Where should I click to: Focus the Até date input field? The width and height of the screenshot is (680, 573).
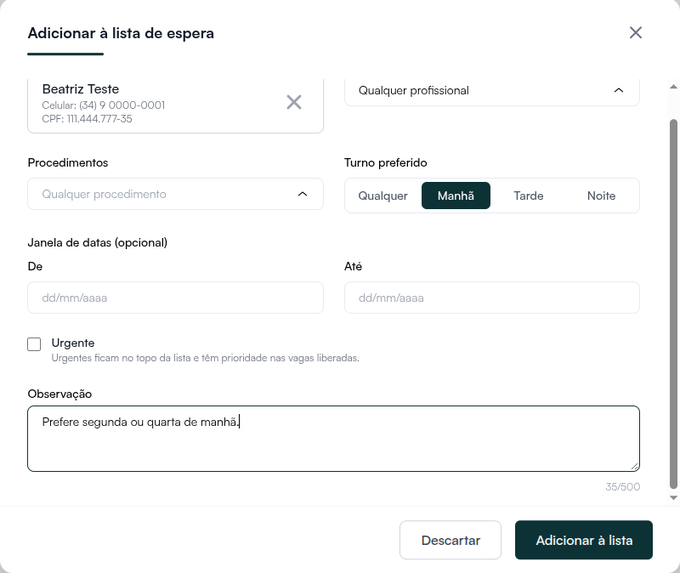[492, 298]
